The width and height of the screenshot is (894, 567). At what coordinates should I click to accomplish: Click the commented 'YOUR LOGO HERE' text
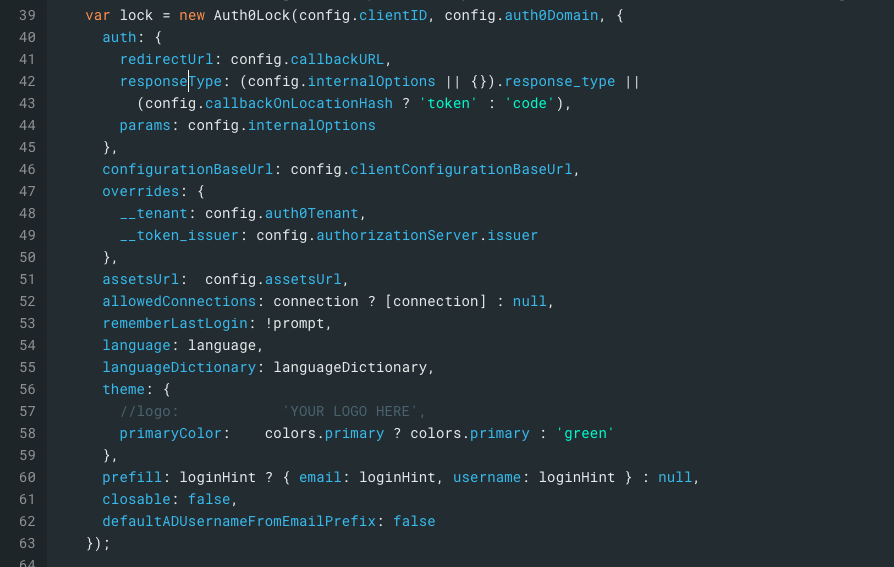(350, 411)
